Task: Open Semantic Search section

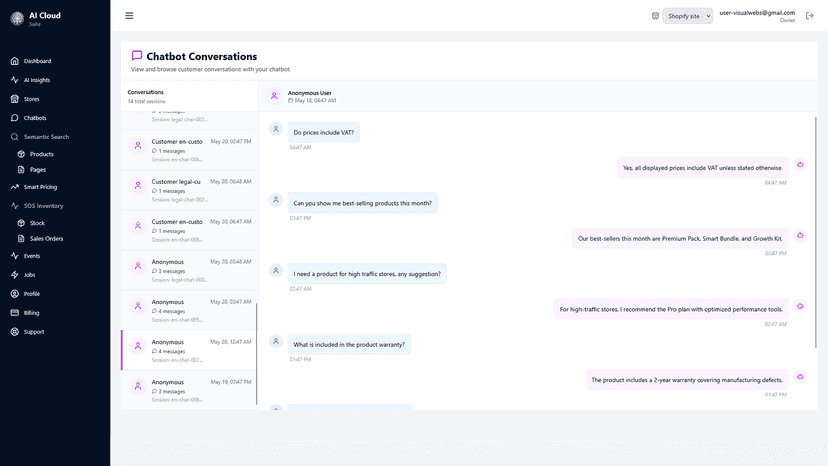Action: pyautogui.click(x=46, y=137)
